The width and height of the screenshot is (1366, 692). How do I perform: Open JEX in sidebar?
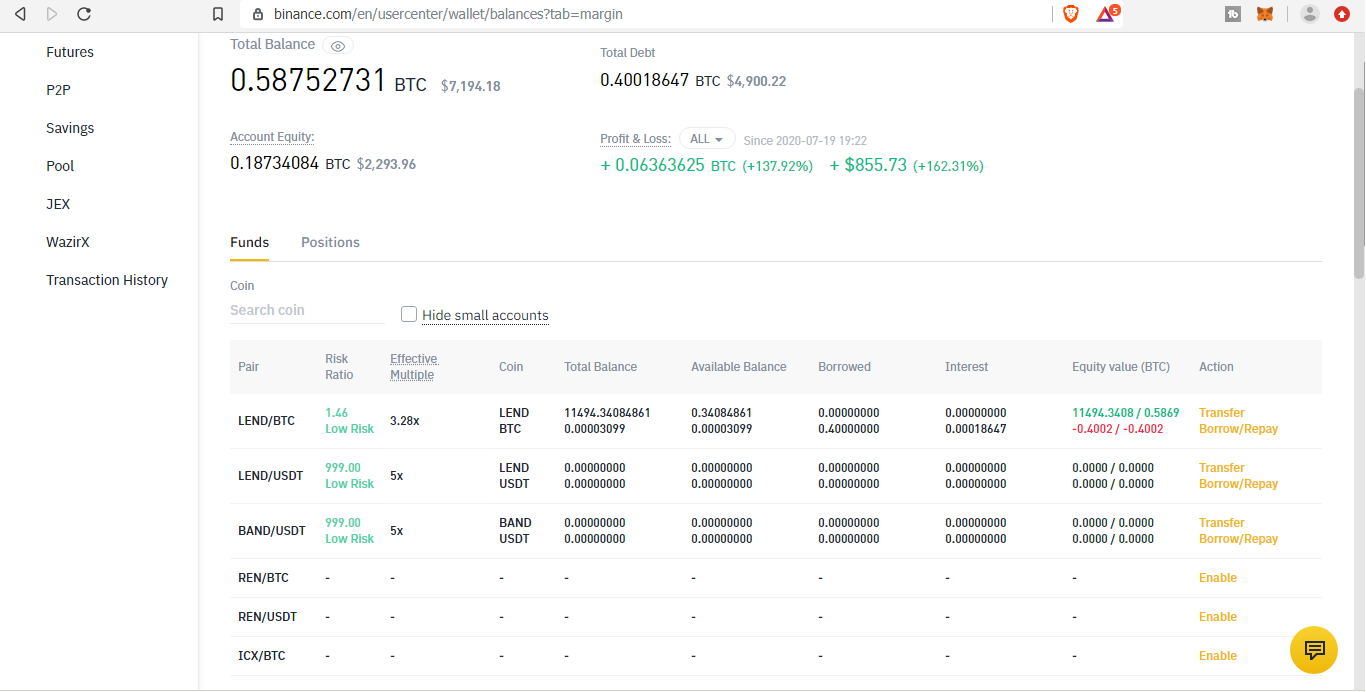[x=58, y=204]
